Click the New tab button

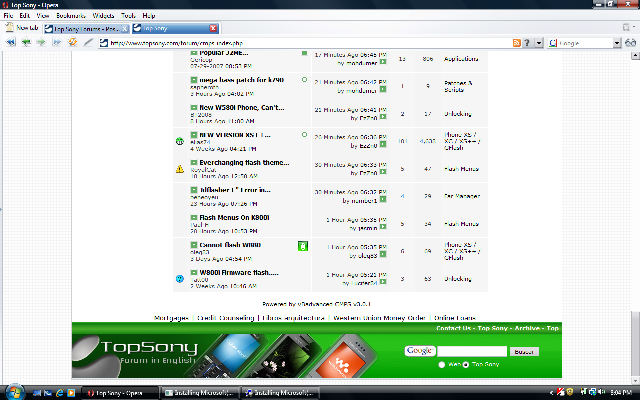click(22, 28)
